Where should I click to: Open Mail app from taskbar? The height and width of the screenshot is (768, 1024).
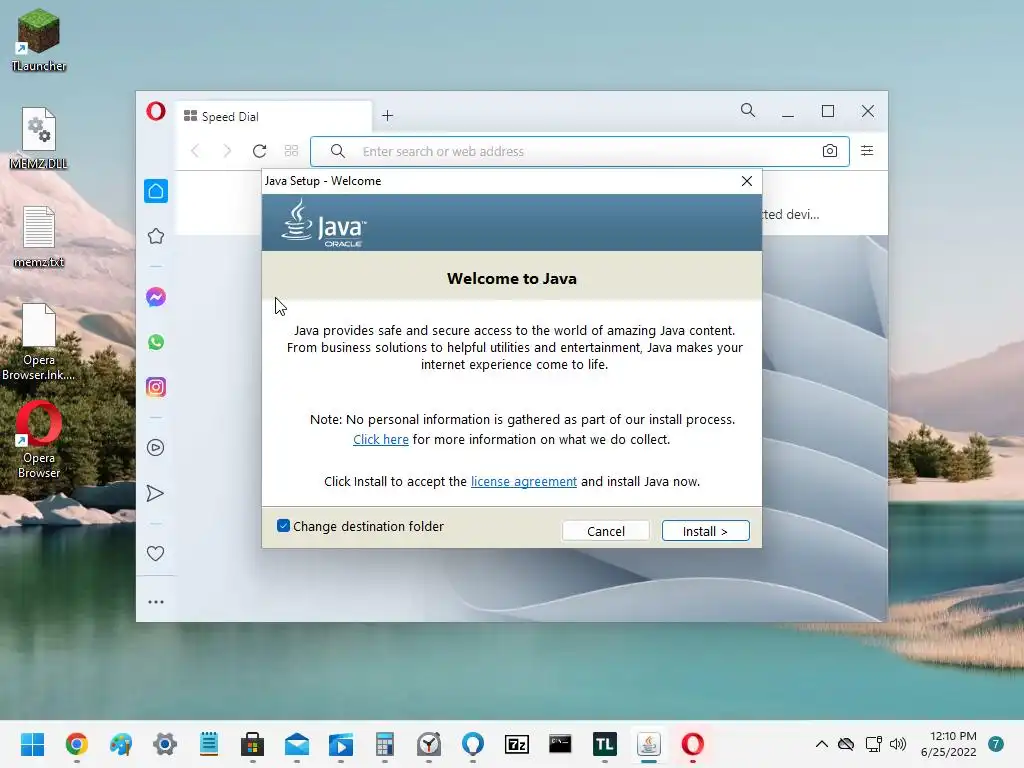pyautogui.click(x=296, y=744)
